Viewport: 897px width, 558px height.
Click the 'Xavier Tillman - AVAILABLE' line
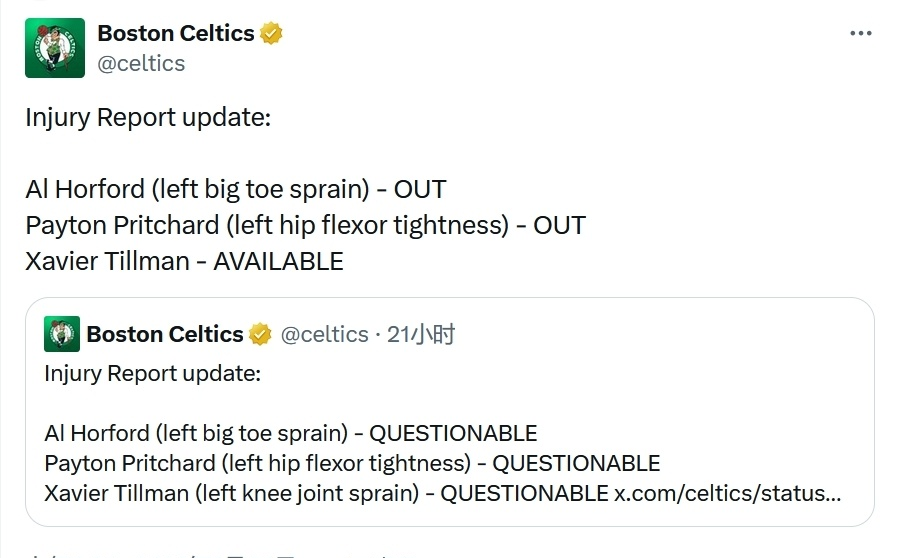(184, 261)
